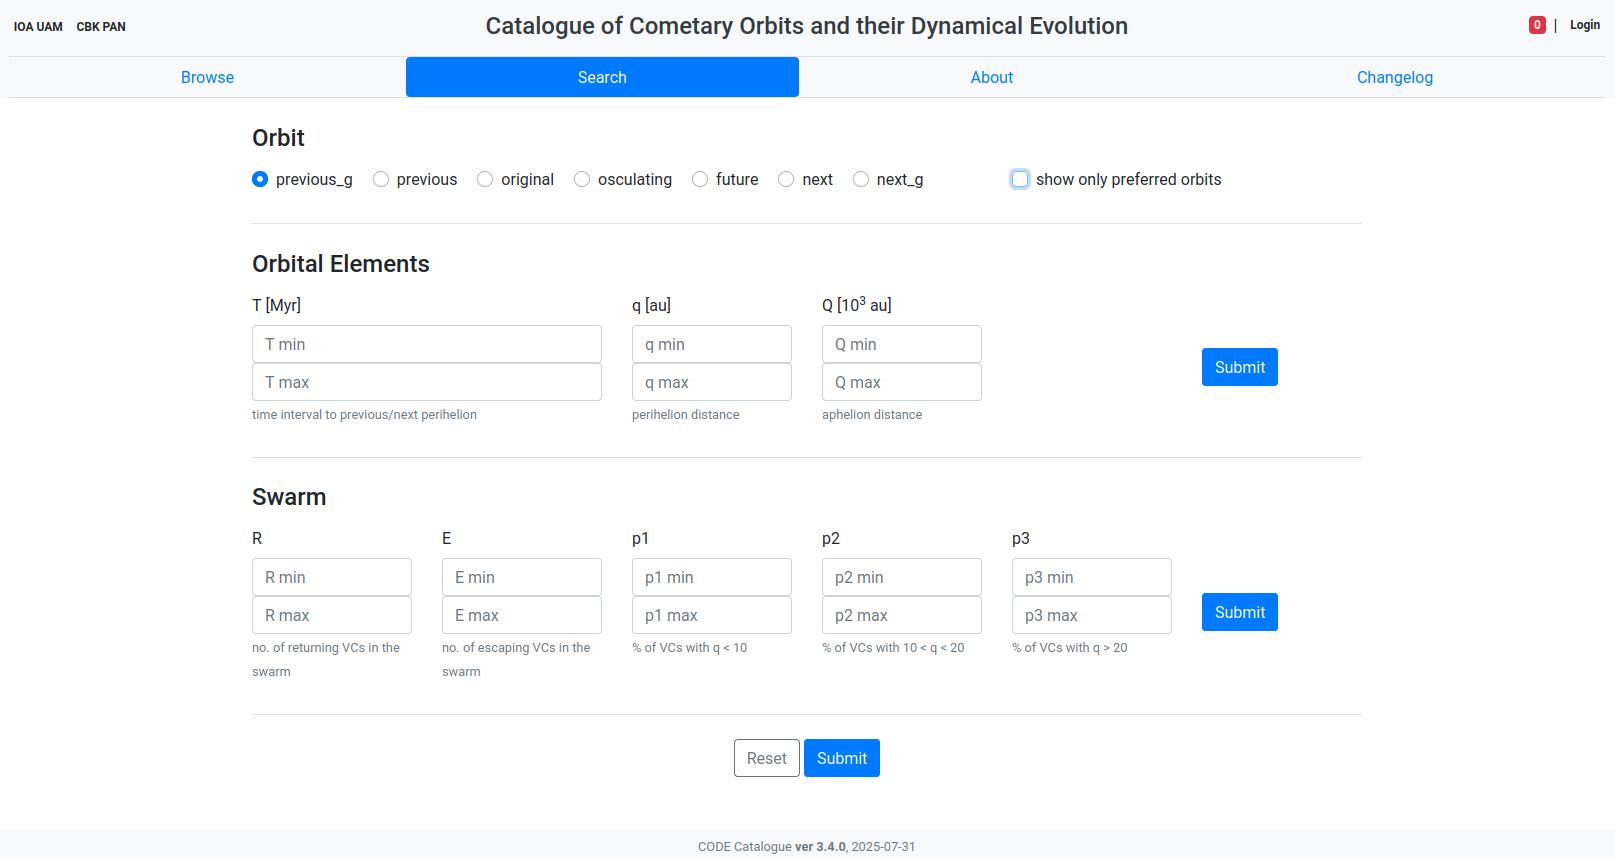Click the Q min aphelion field

pos(901,344)
